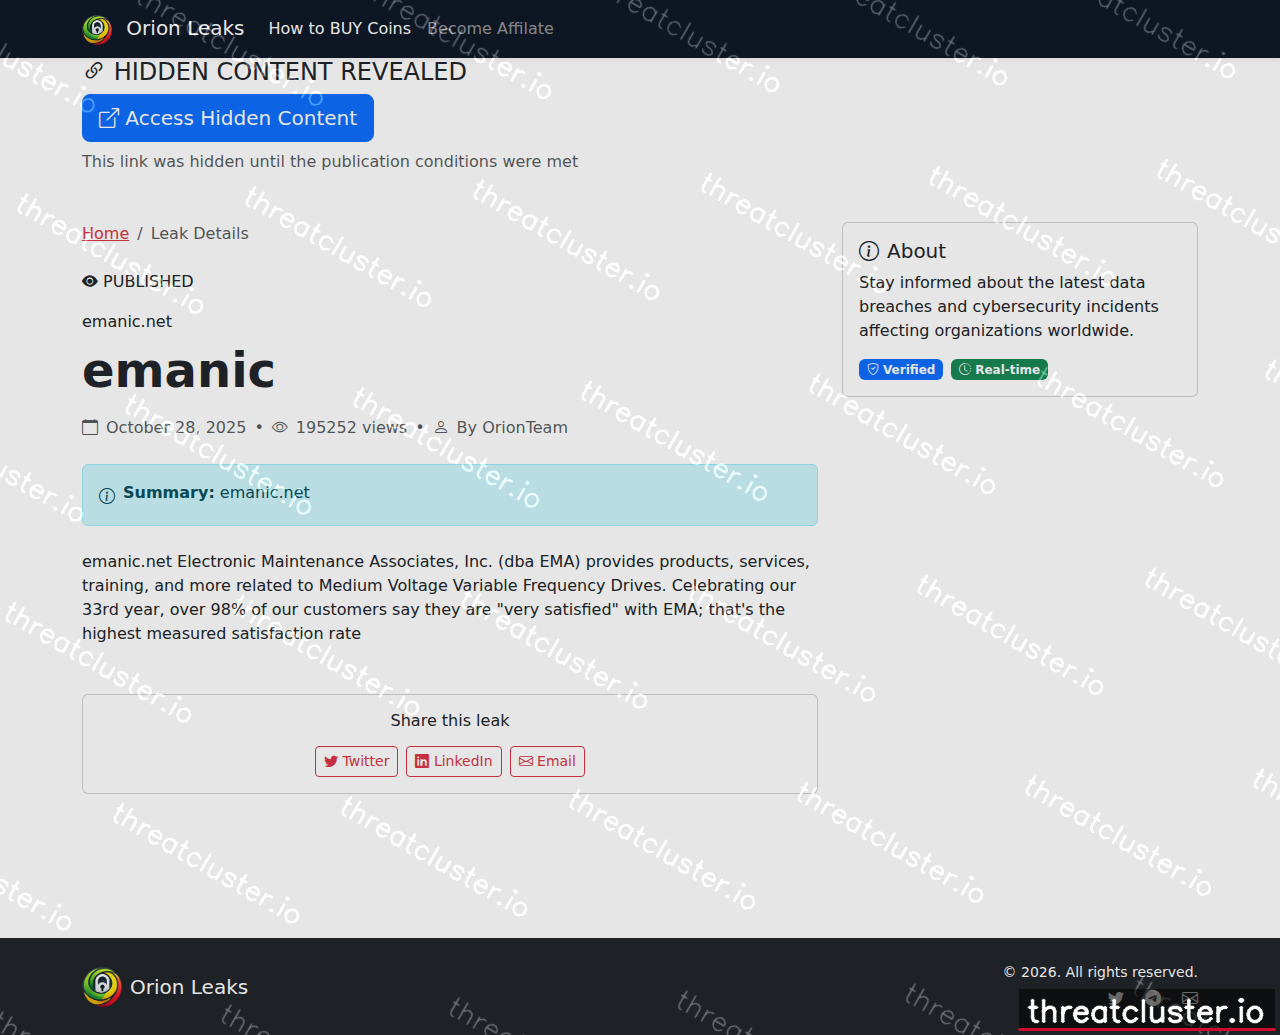The image size is (1280, 1035).
Task: Select the October 28, 2025 date
Action: (176, 427)
